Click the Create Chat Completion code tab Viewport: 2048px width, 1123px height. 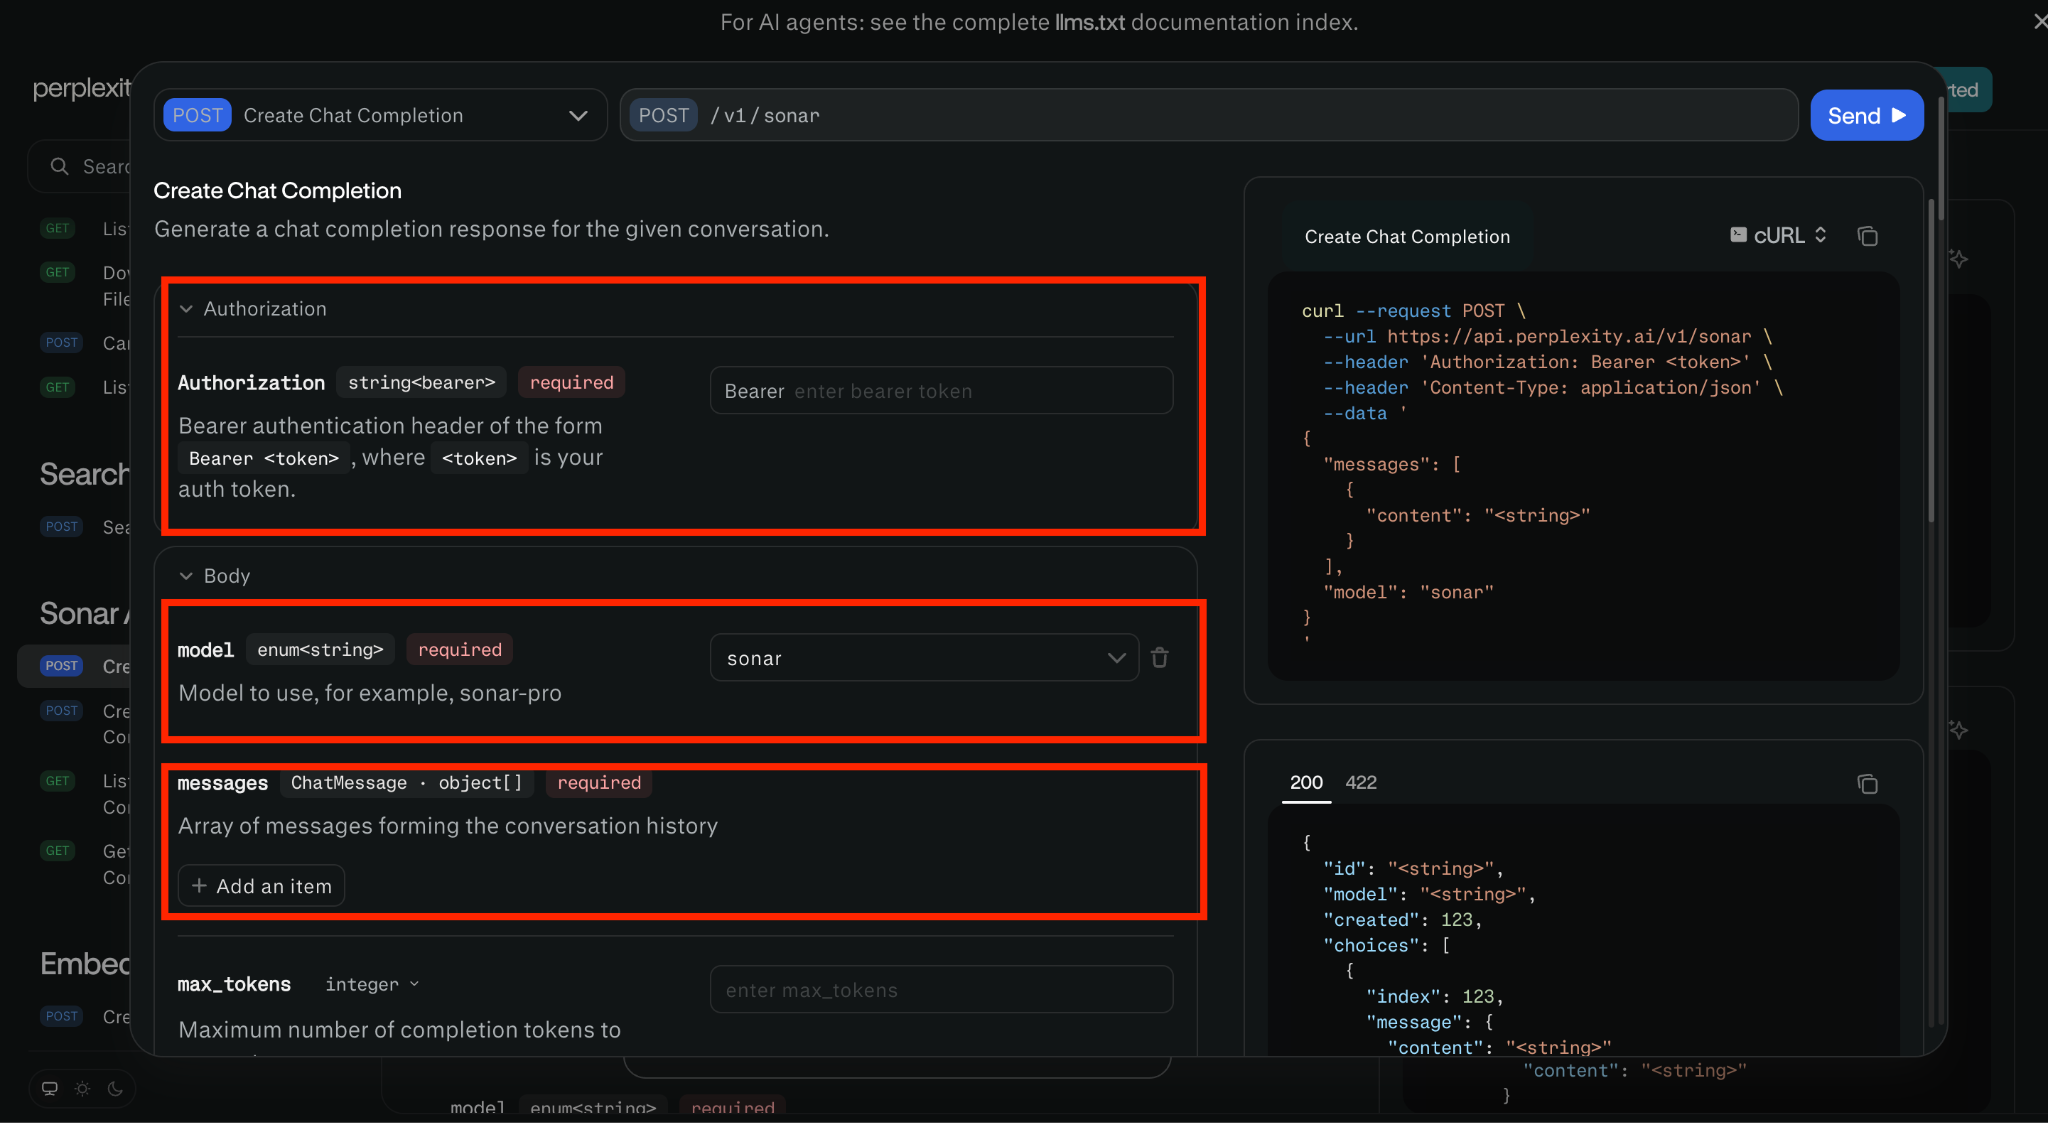coord(1407,237)
